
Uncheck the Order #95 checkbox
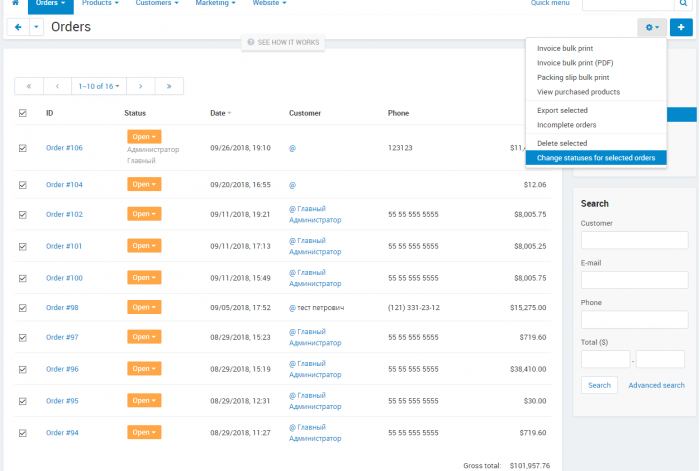point(23,401)
